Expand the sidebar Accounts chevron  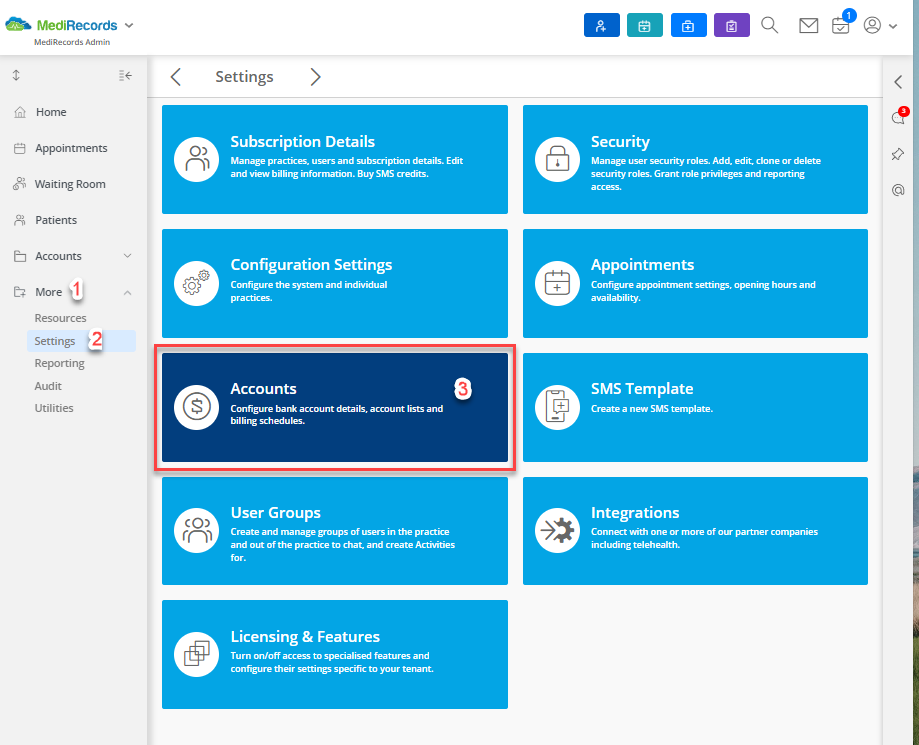click(127, 256)
